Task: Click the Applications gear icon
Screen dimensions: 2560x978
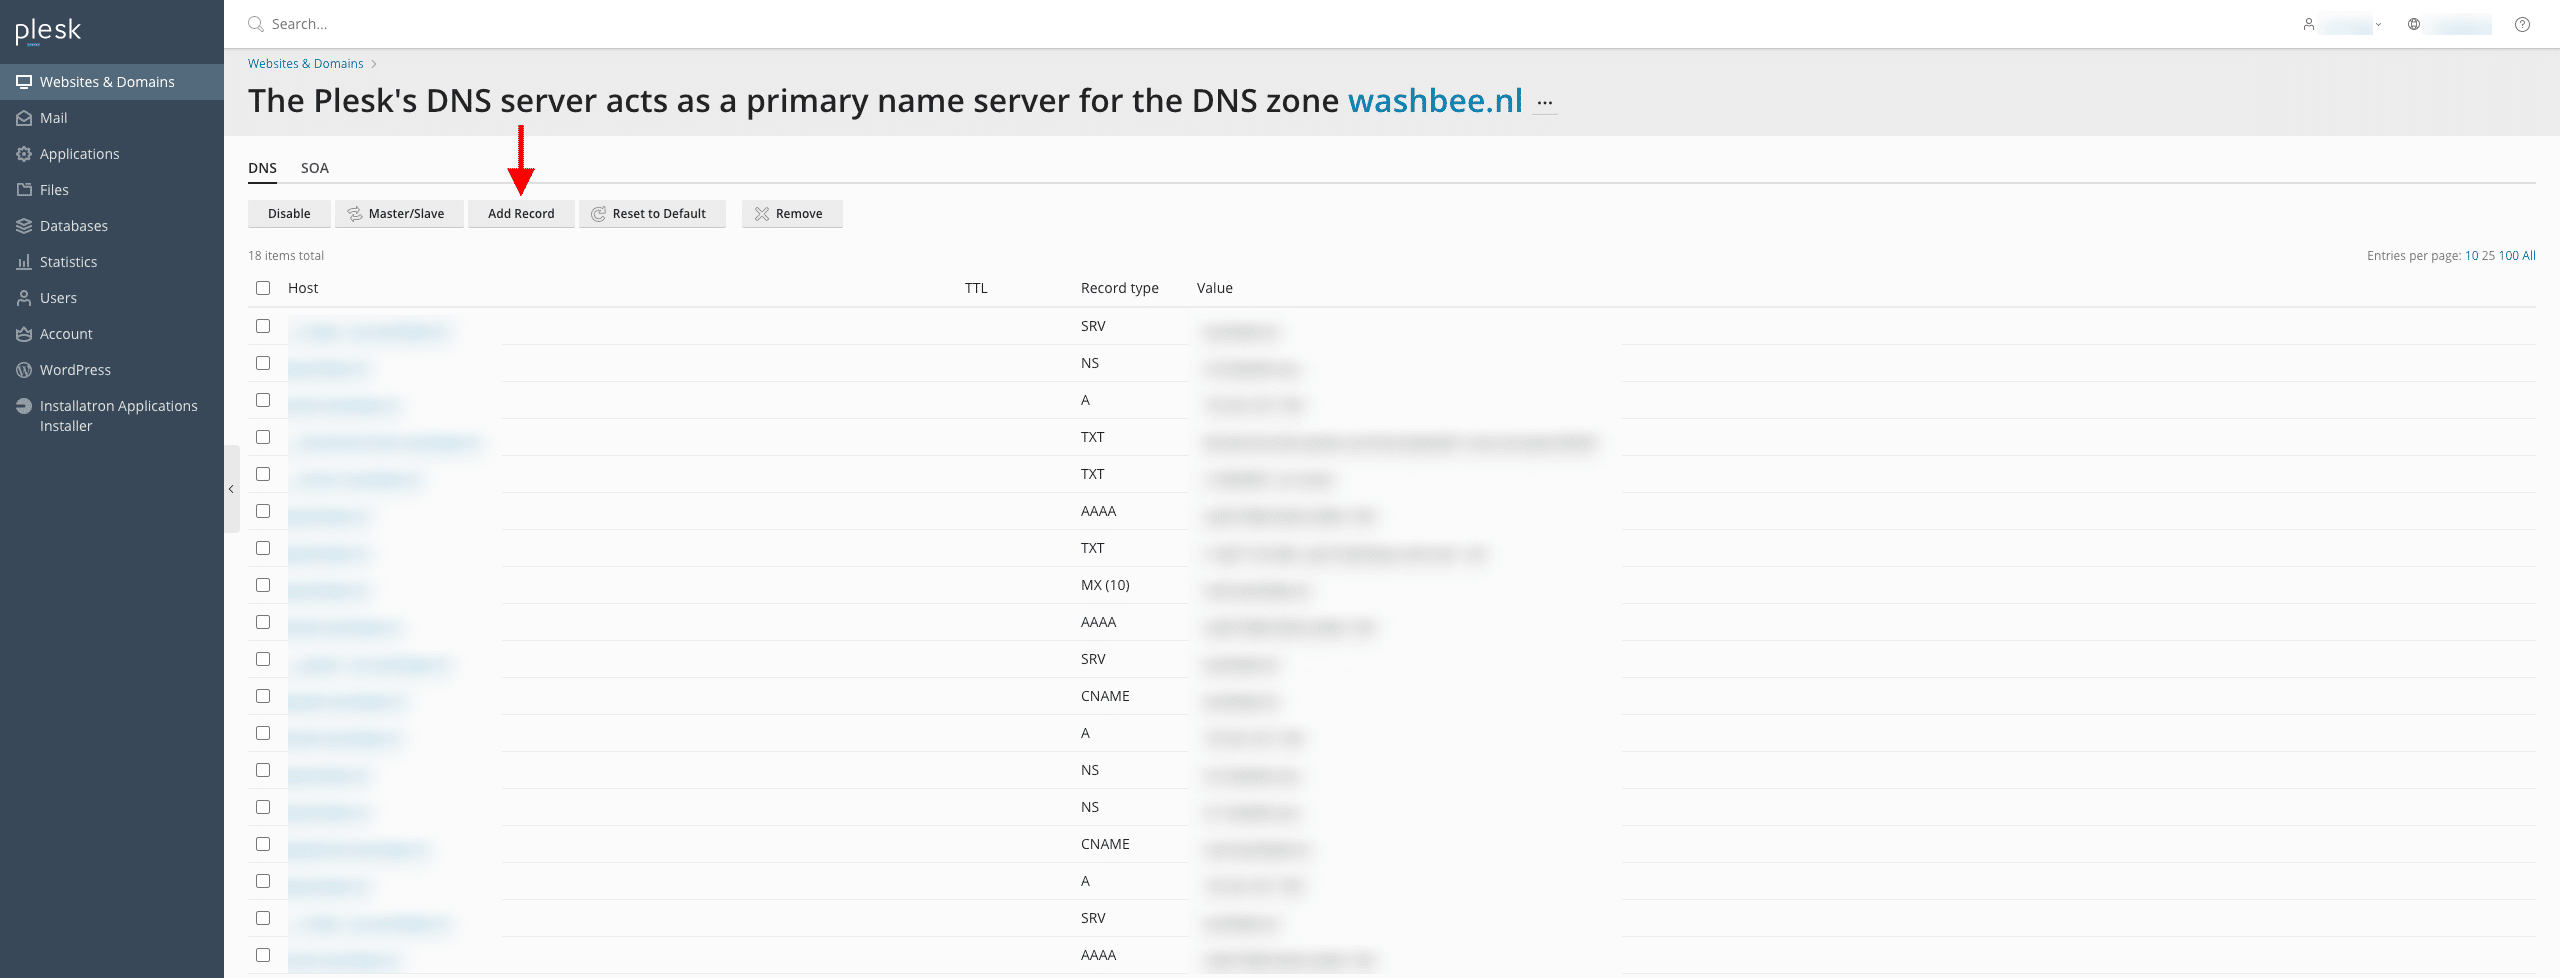Action: 24,154
